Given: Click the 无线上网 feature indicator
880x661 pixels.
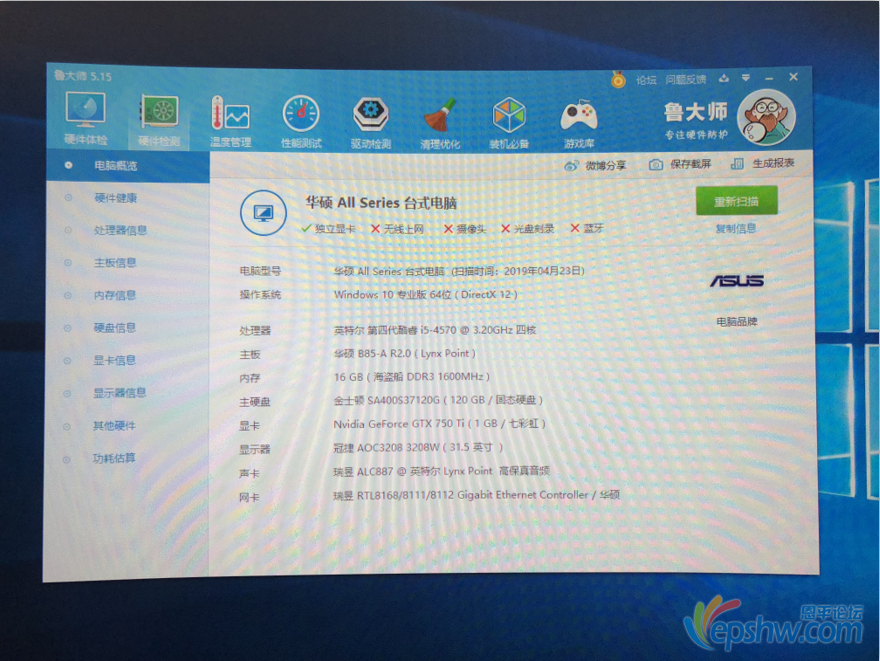Looking at the screenshot, I should click(398, 228).
